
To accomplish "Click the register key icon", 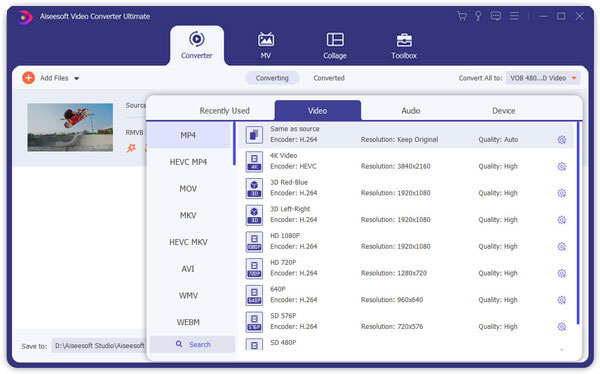I will point(478,16).
